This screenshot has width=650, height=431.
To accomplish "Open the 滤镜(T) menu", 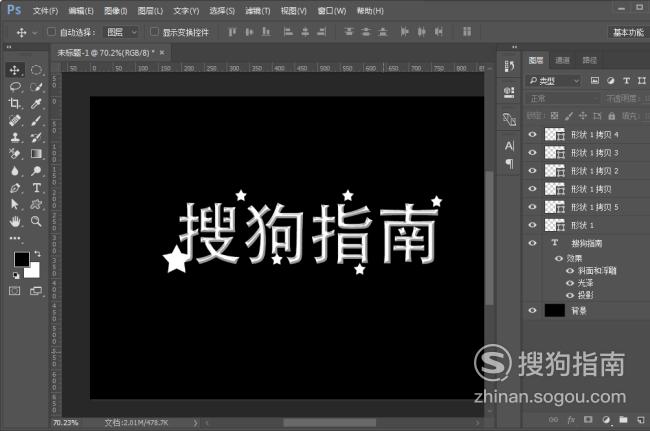I will [258, 11].
